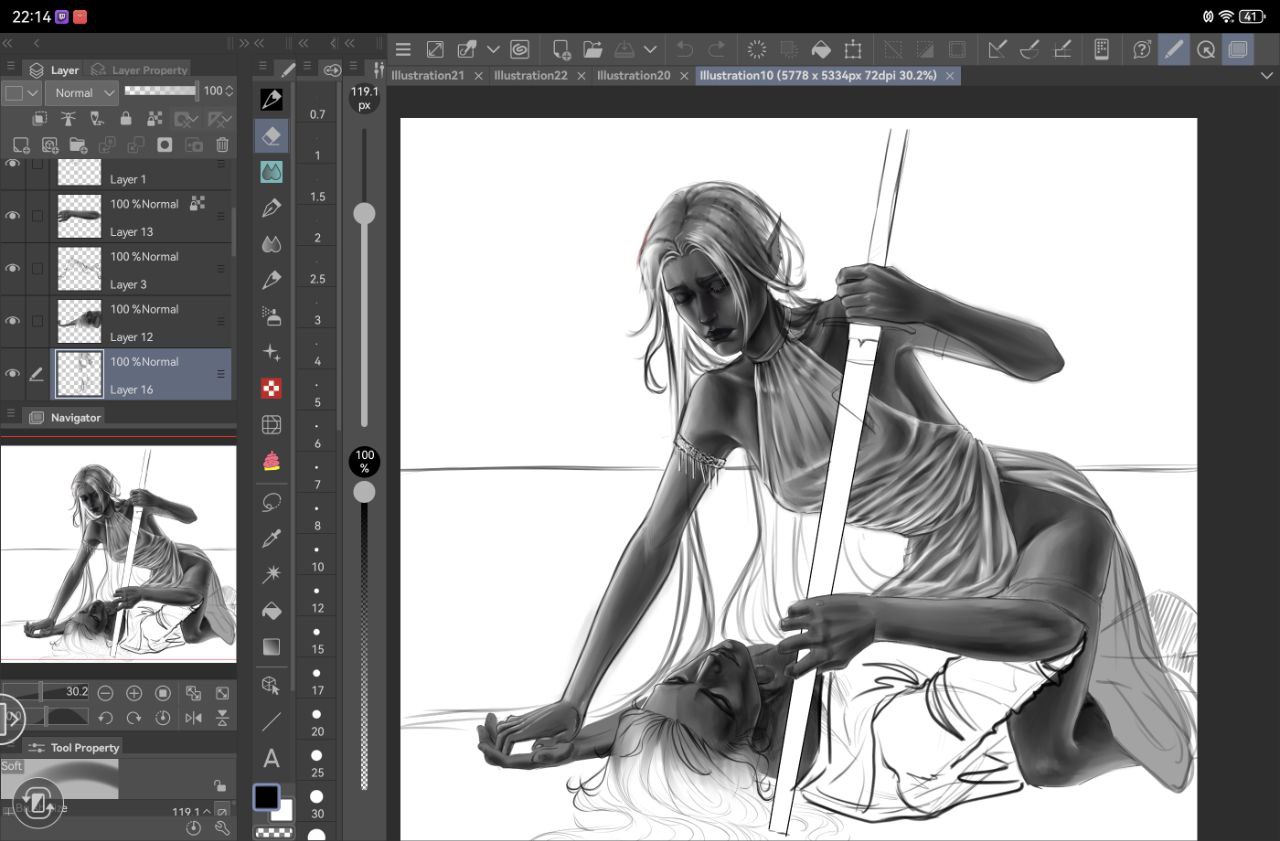1280x841 pixels.
Task: Select the Fill bucket tool
Action: pos(271,610)
